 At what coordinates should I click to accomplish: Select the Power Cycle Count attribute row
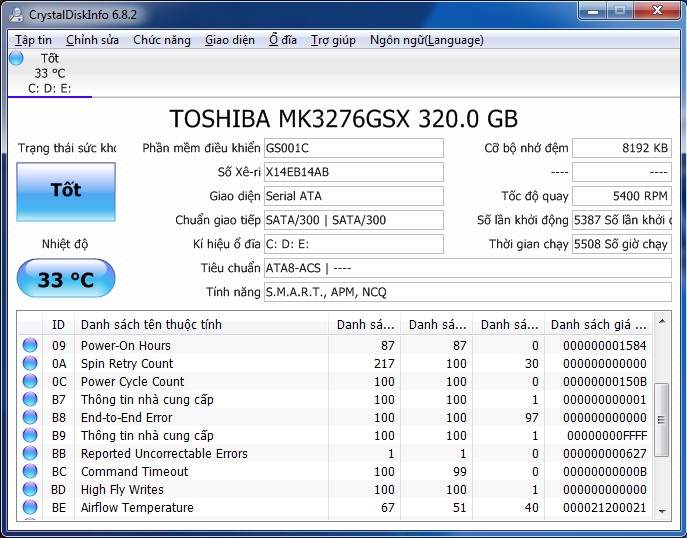(335, 381)
